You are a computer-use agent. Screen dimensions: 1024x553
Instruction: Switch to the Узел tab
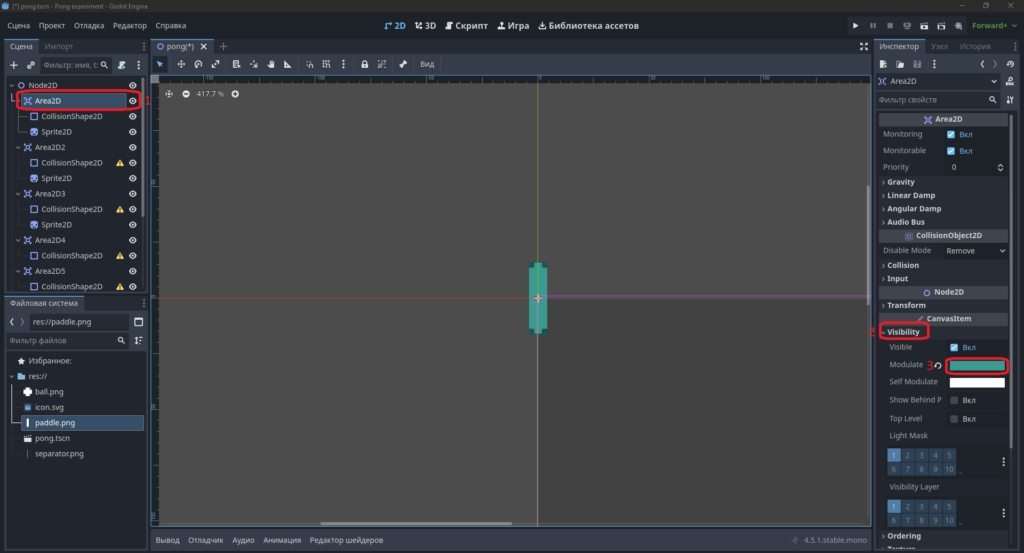coord(939,46)
